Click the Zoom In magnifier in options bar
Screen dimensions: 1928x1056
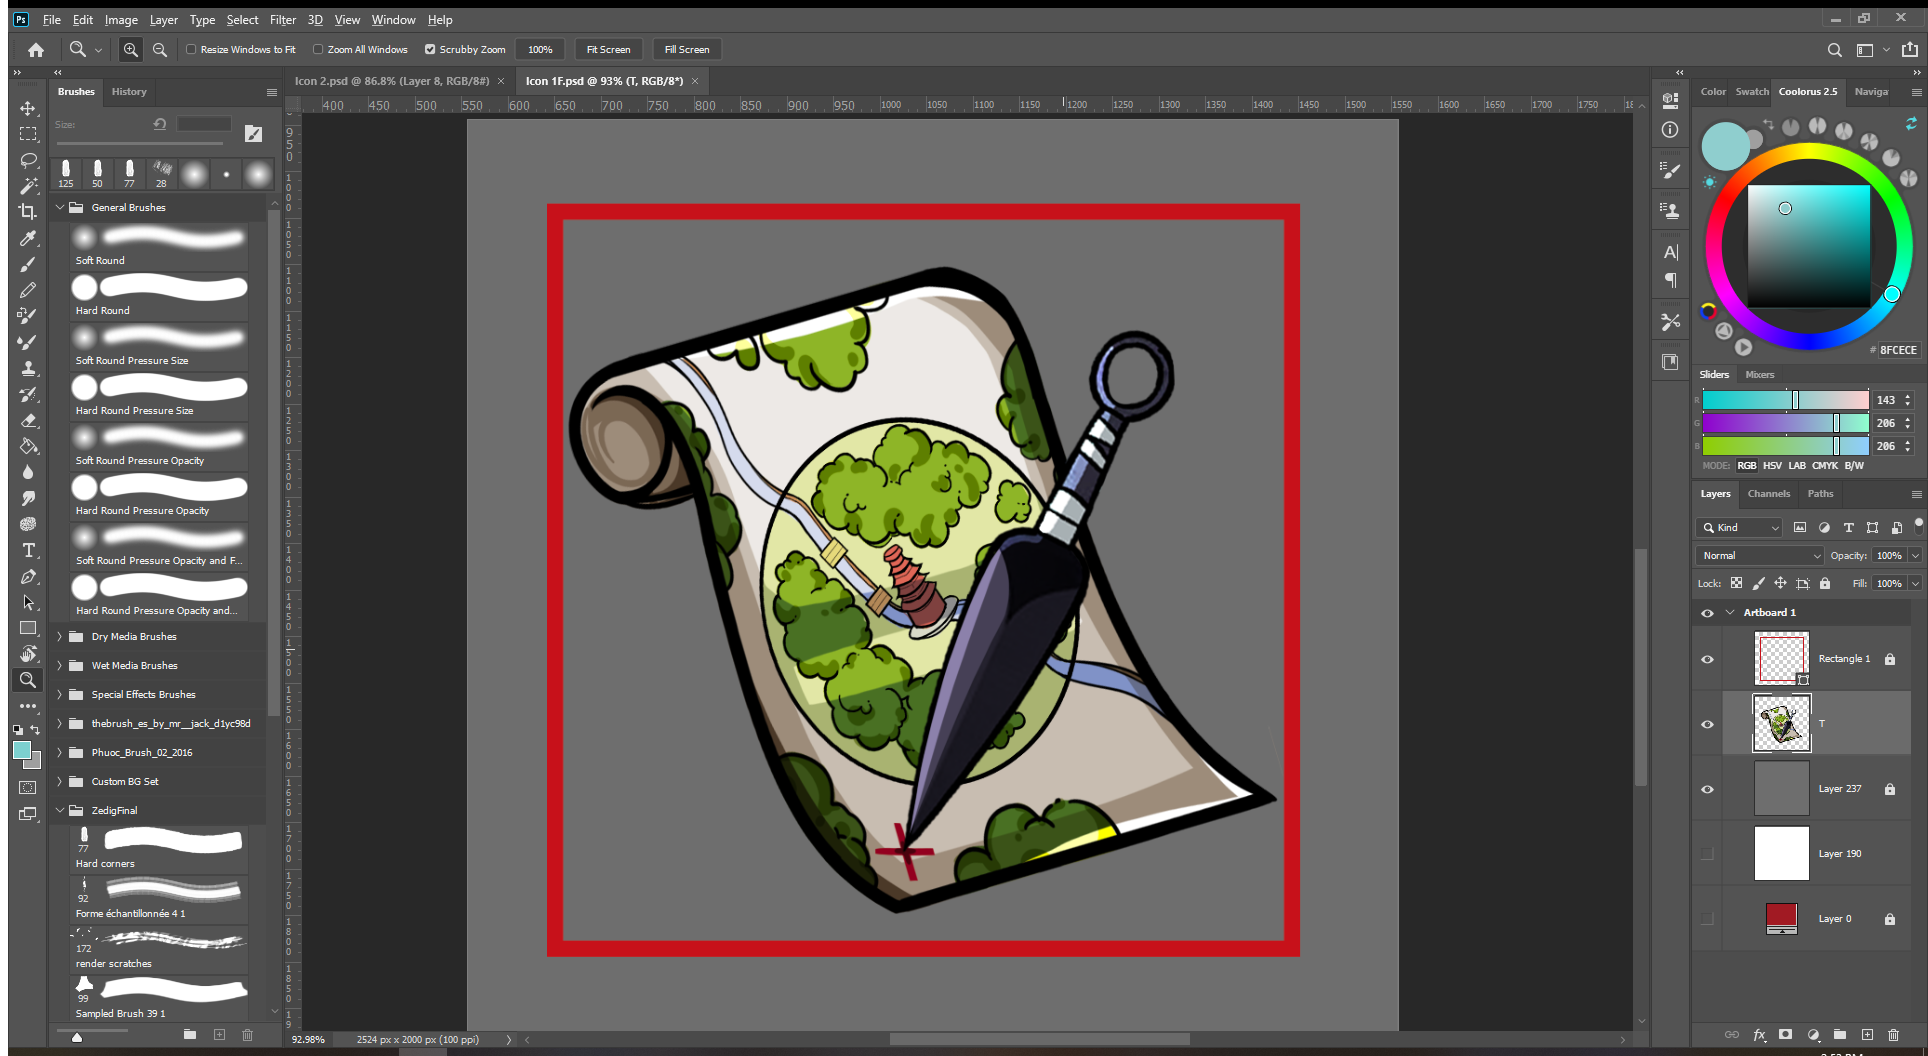[131, 49]
